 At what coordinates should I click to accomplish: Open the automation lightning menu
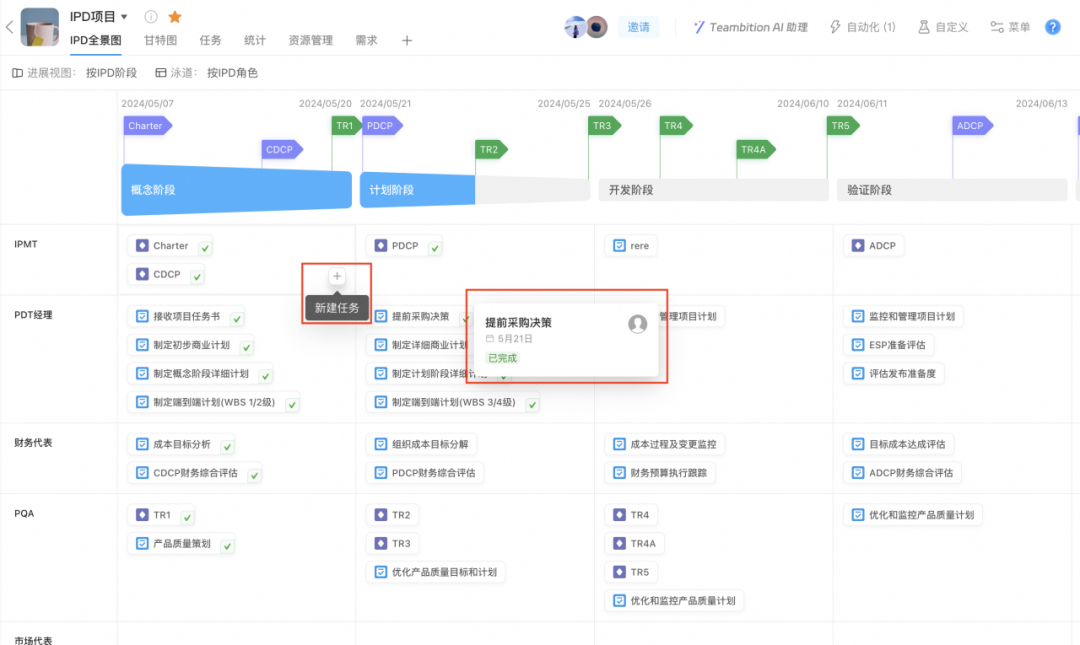point(862,27)
